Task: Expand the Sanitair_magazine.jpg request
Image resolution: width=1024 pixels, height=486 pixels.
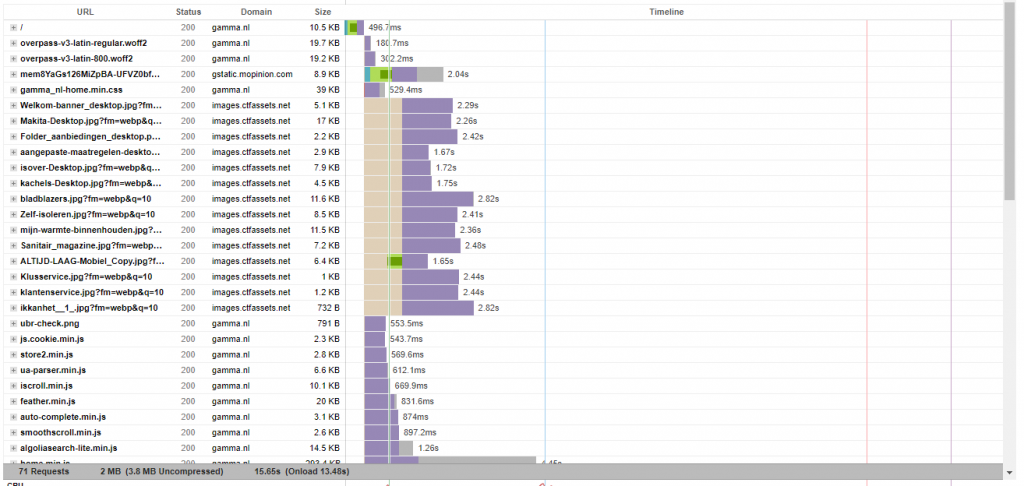Action: click(13, 246)
